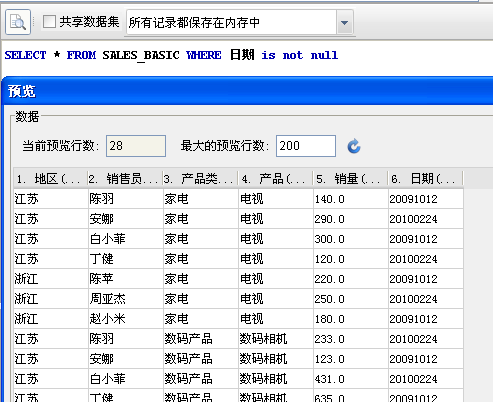Click the blue refresh arrow icon
This screenshot has height=402, width=493.
[x=354, y=146]
